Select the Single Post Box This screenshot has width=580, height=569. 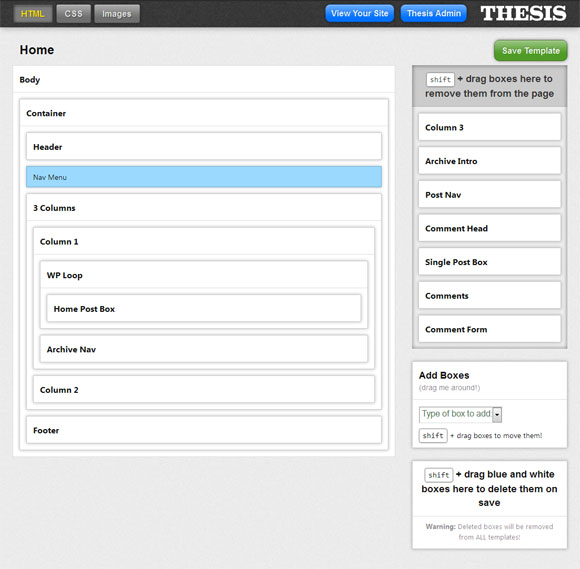489,262
